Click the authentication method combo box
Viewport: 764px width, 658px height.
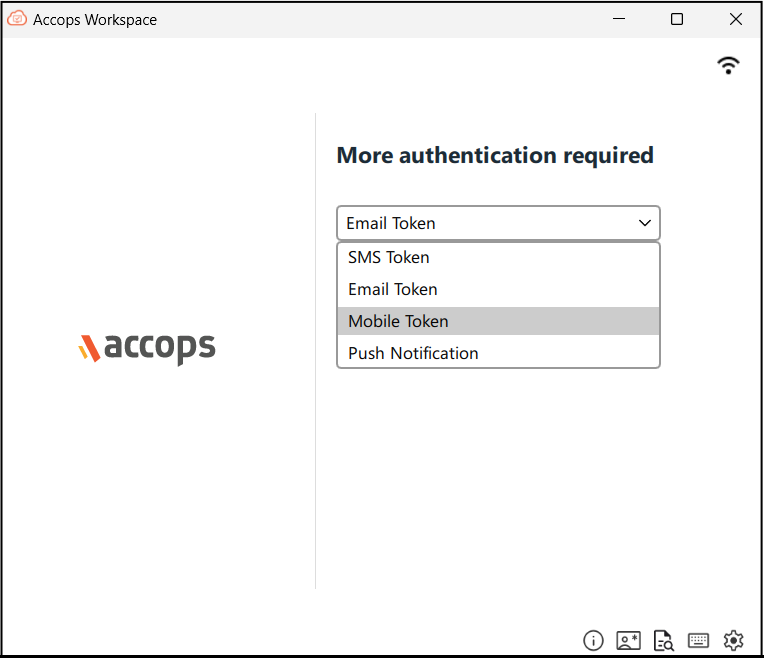[x=498, y=223]
